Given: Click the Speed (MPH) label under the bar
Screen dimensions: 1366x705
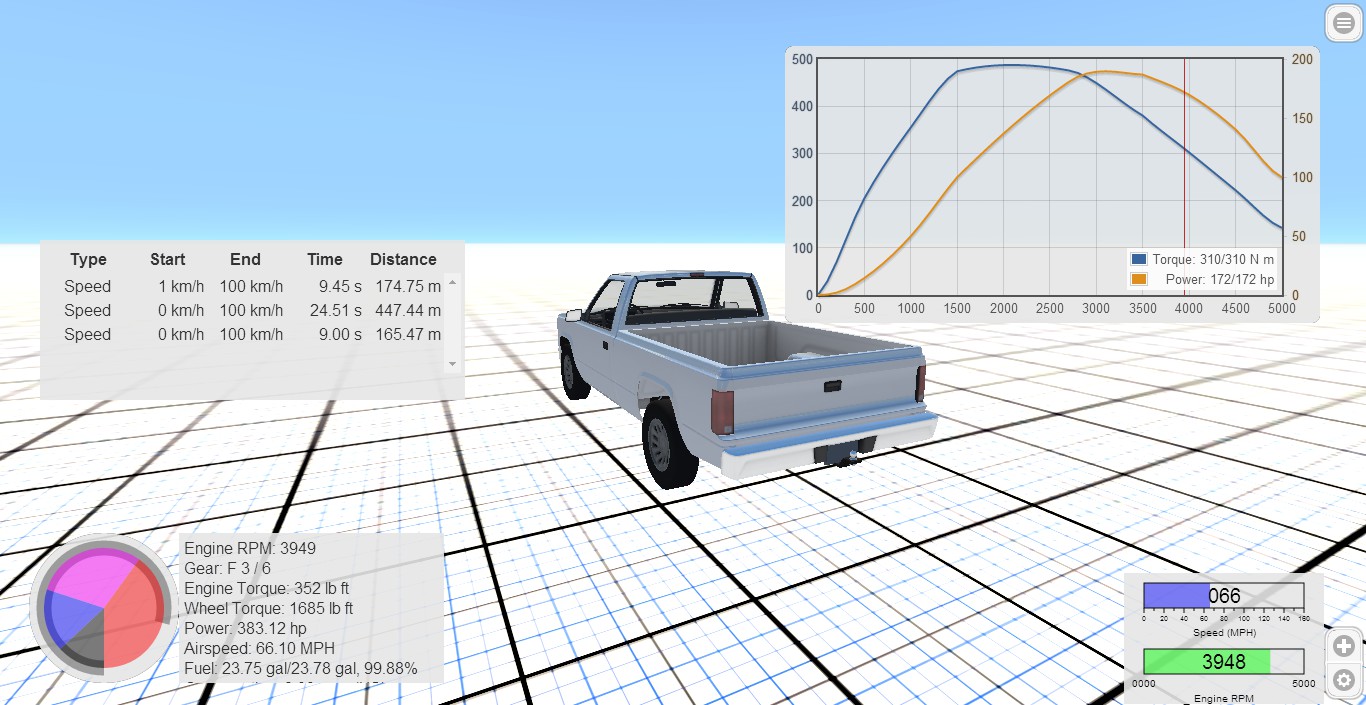Looking at the screenshot, I should click(1224, 633).
